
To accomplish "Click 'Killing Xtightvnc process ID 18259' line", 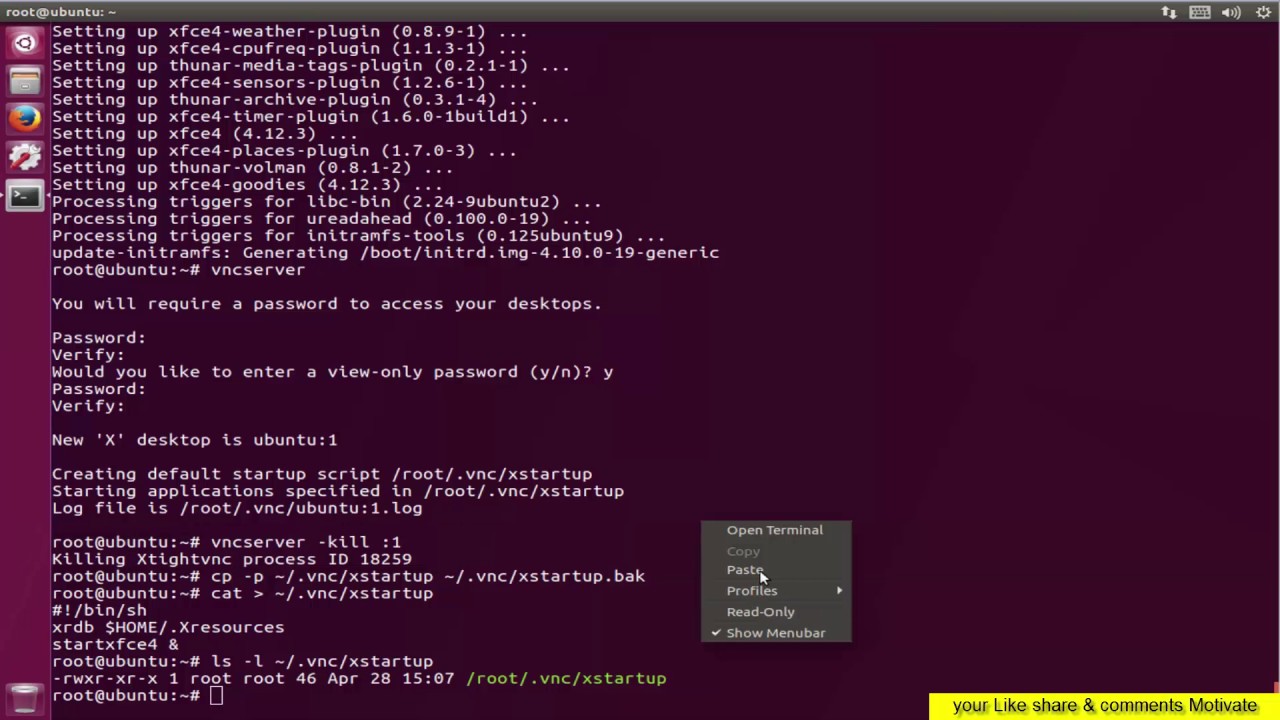I will click(x=232, y=559).
